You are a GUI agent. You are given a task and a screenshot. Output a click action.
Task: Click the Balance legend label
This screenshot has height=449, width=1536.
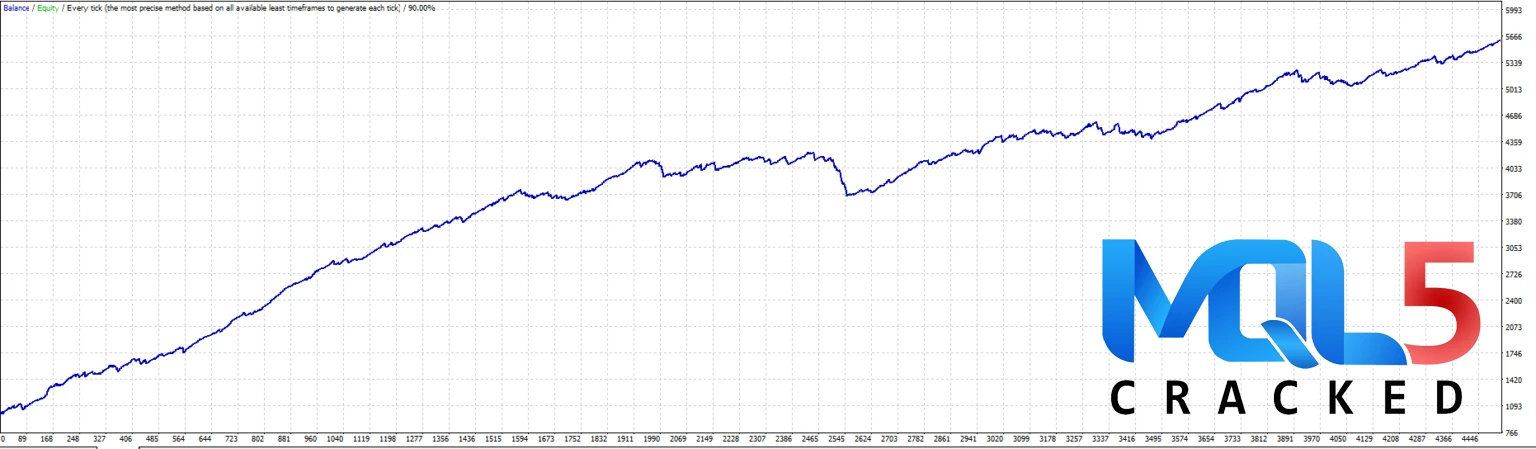click(15, 7)
